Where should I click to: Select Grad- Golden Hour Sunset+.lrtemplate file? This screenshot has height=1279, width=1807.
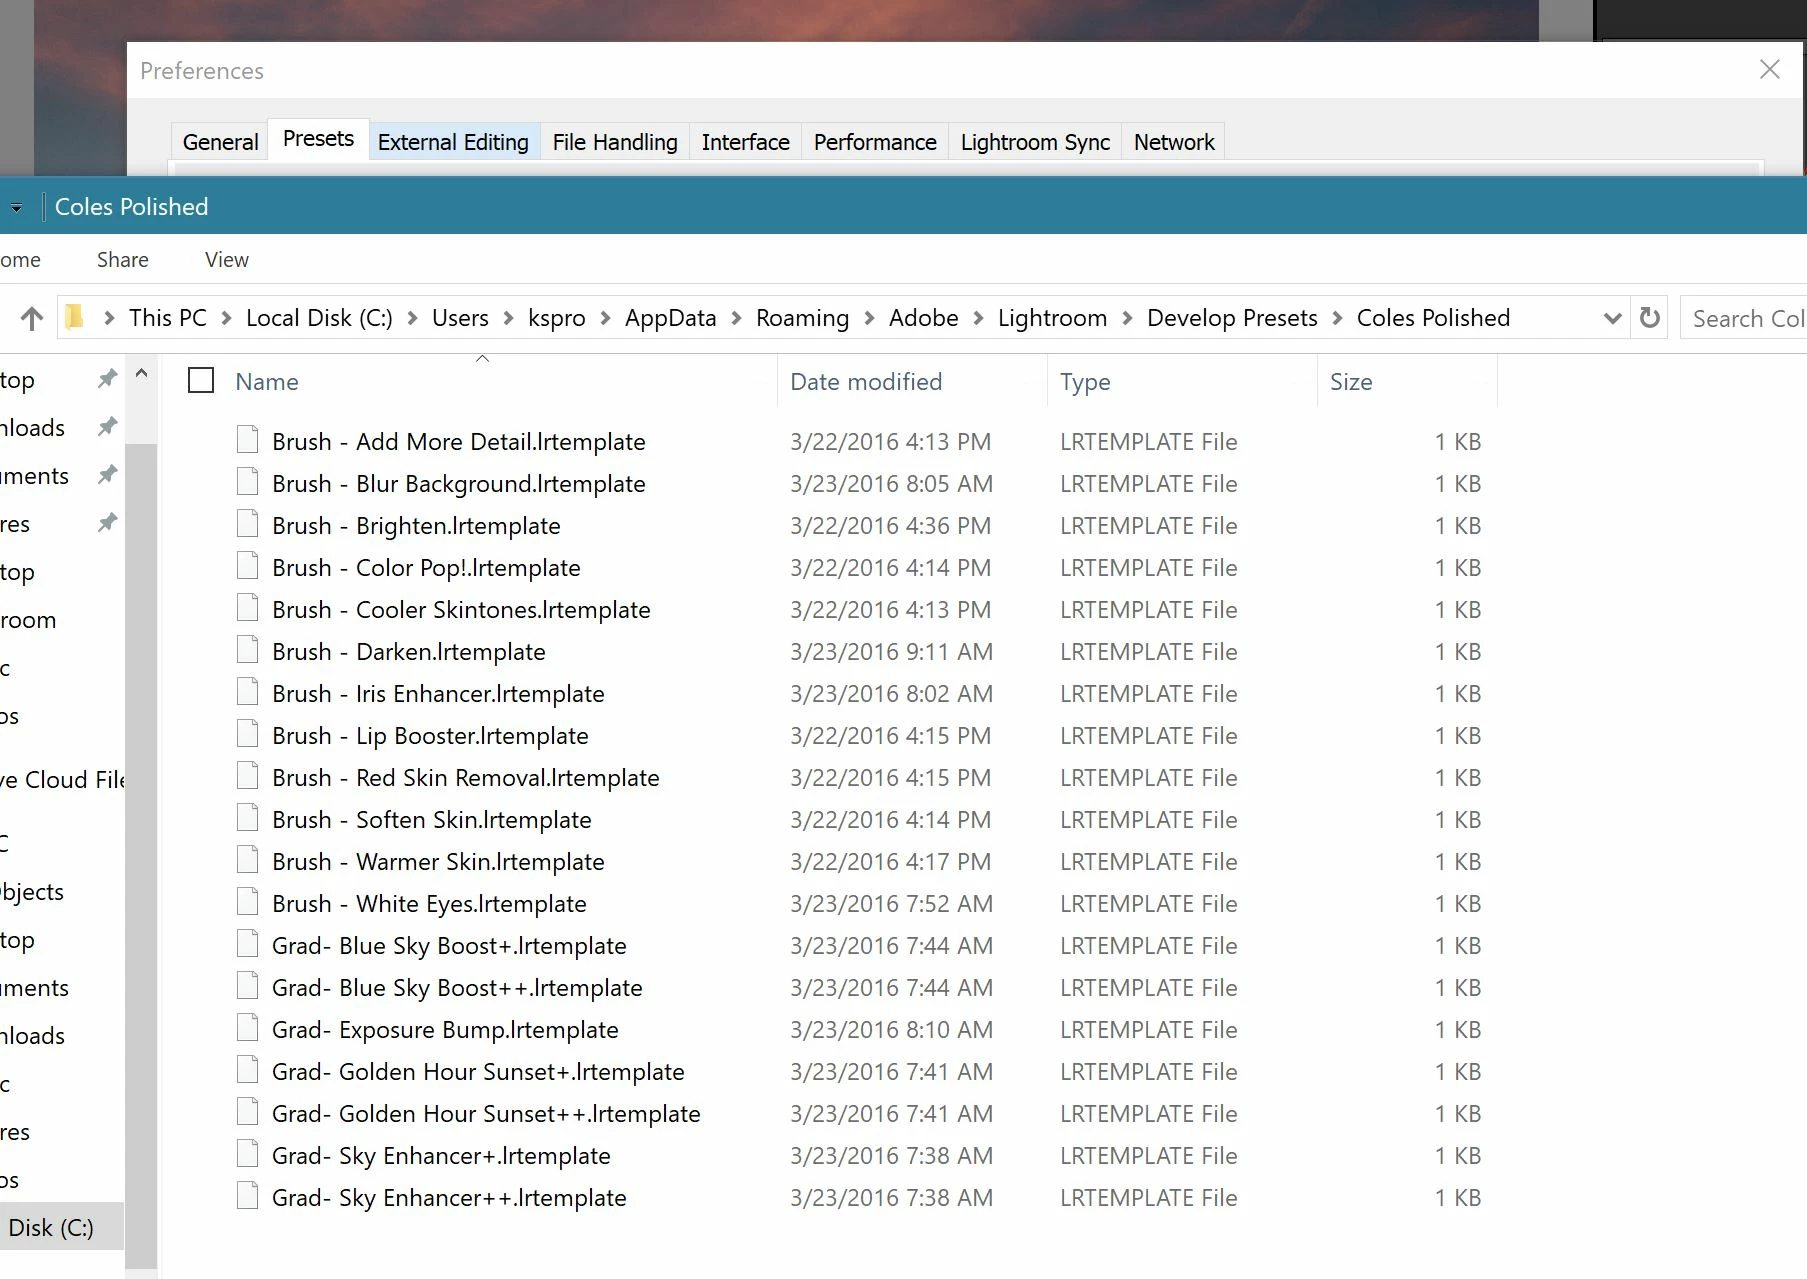click(x=478, y=1072)
